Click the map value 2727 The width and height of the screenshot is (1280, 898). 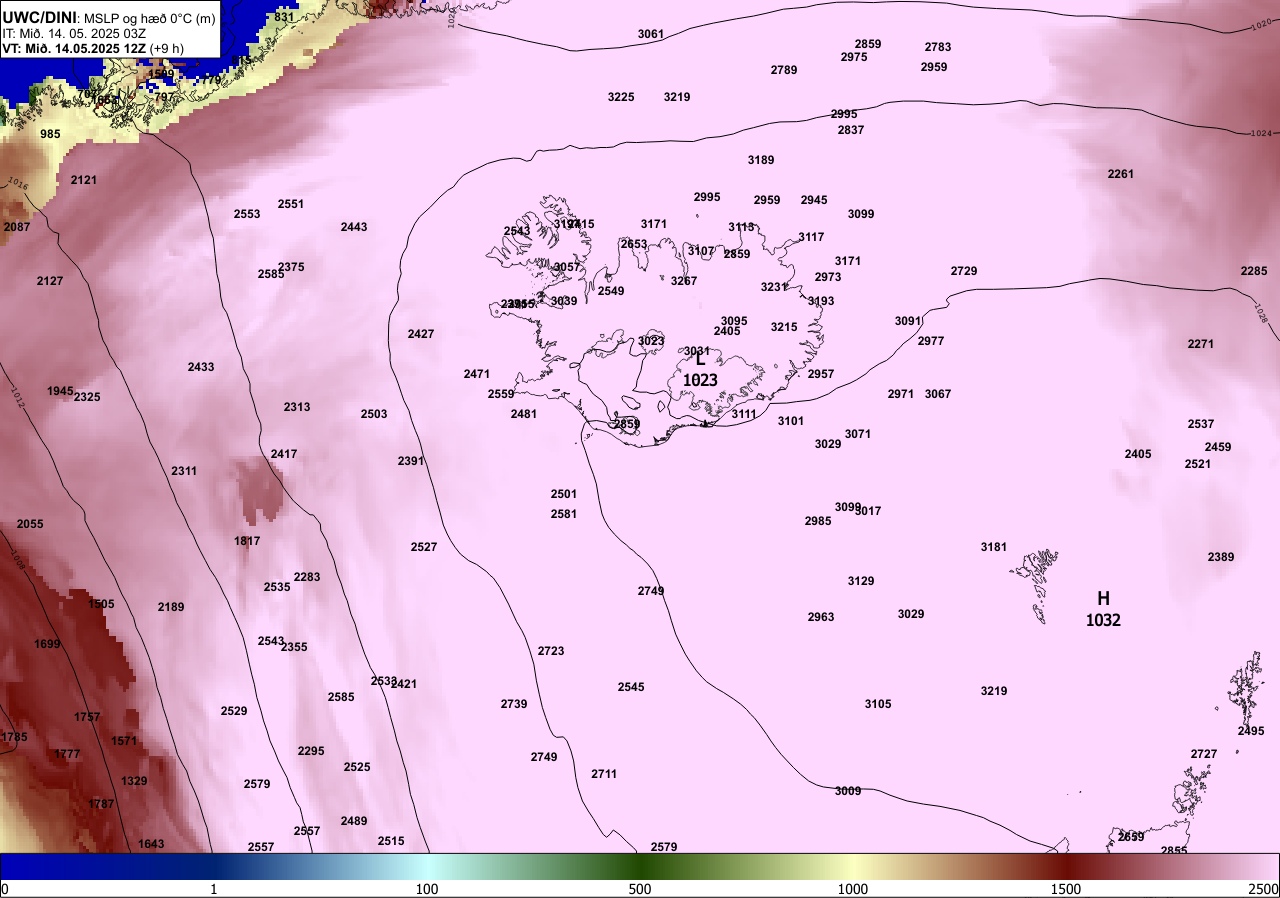pyautogui.click(x=1204, y=754)
